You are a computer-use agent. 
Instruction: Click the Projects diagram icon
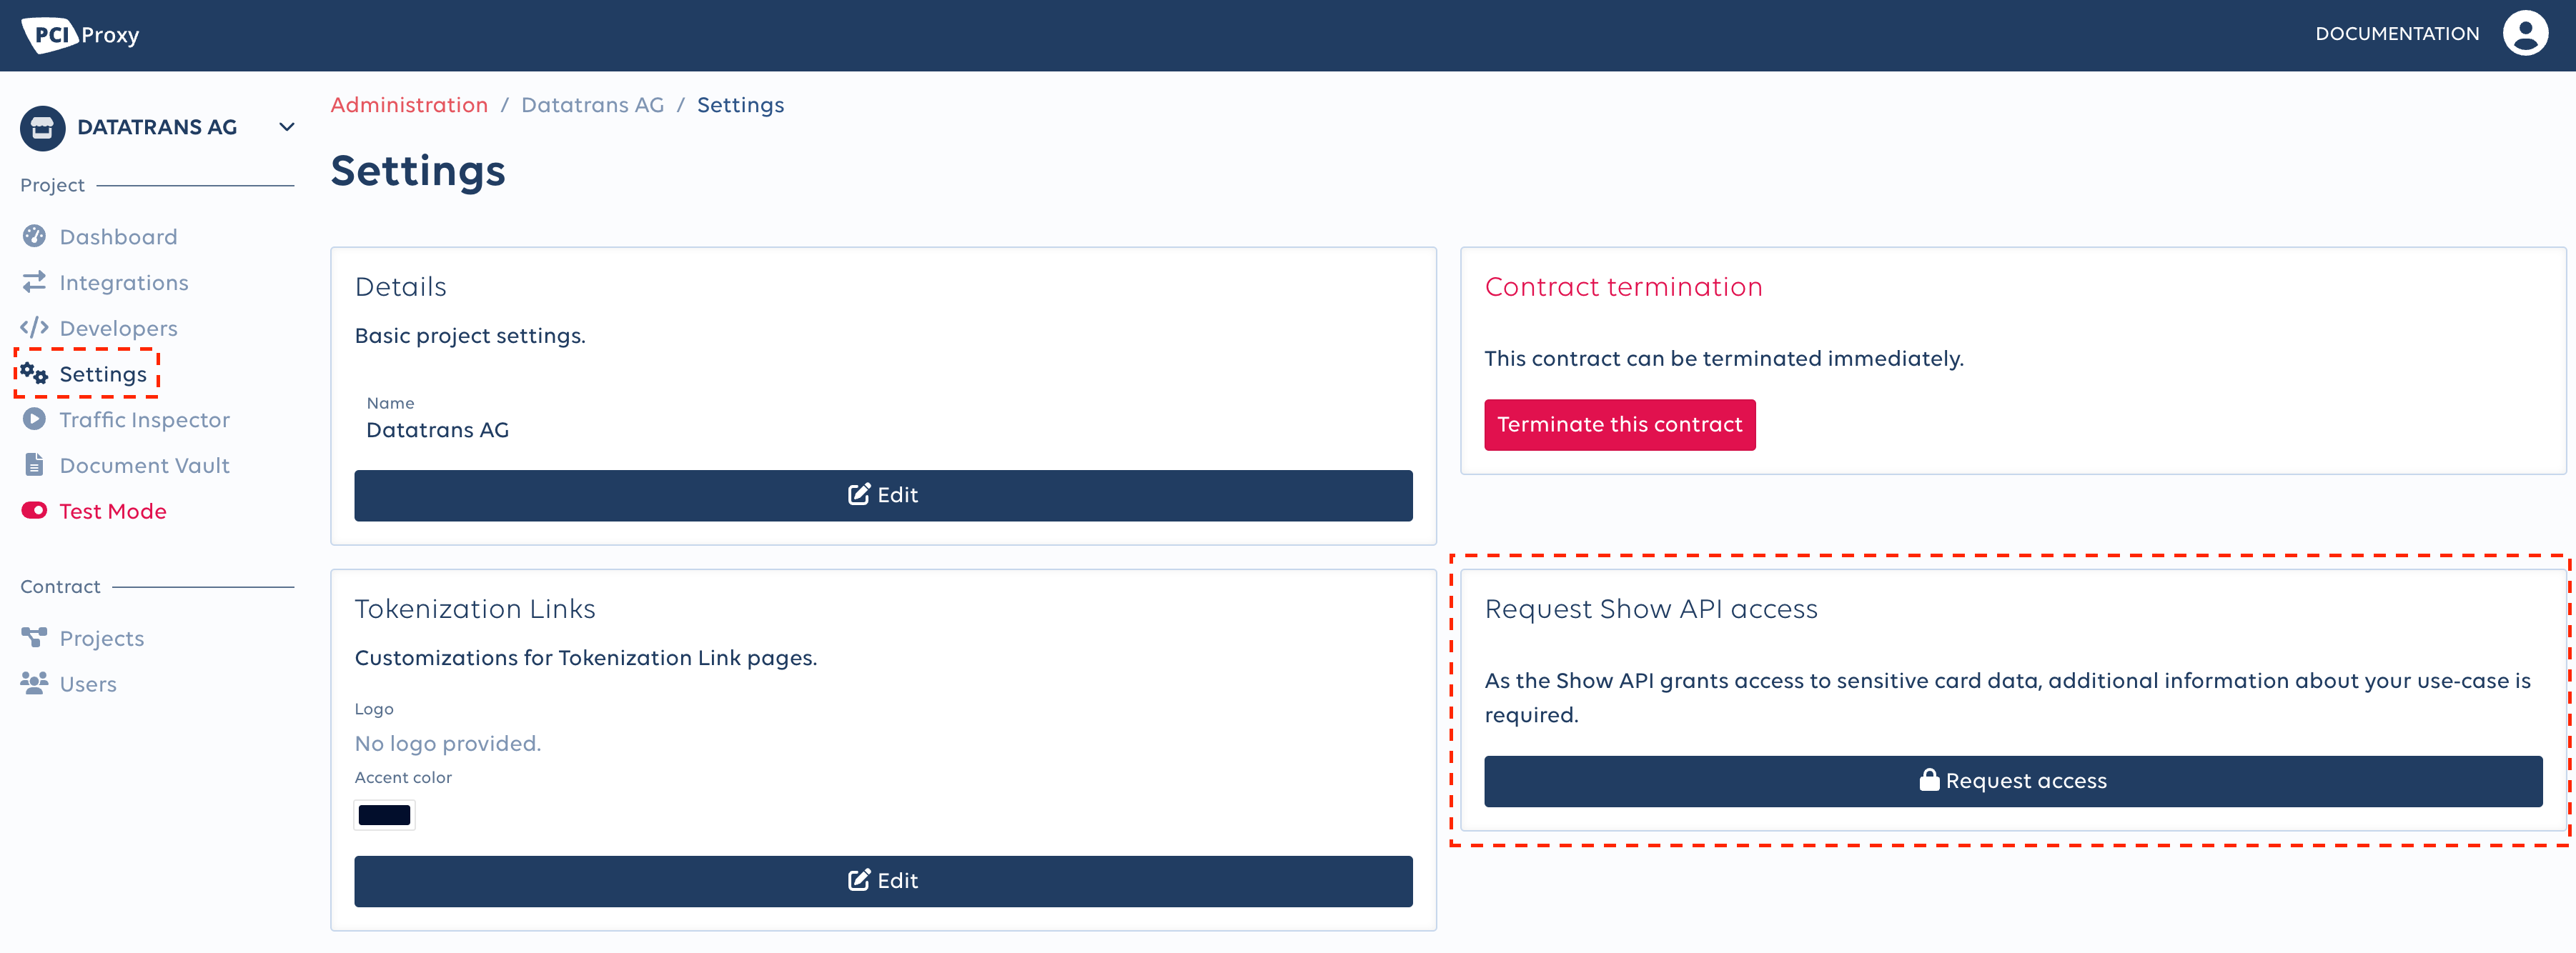coord(34,638)
